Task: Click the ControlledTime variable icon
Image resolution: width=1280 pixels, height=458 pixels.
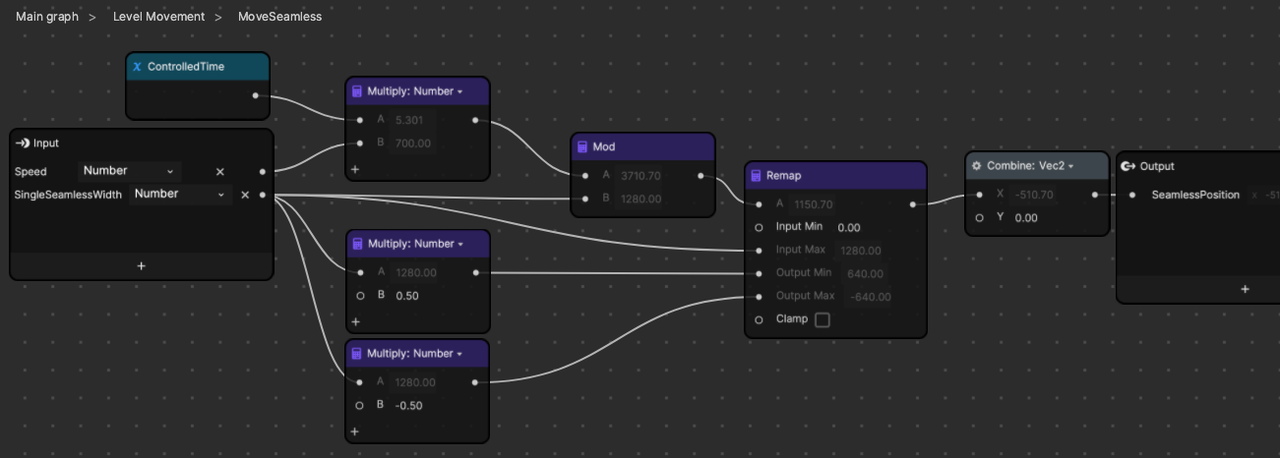Action: (137, 67)
